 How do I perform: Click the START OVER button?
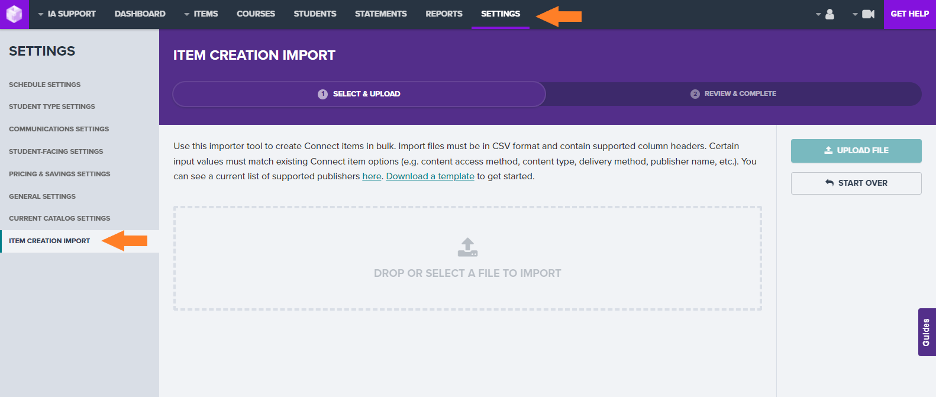coord(856,183)
